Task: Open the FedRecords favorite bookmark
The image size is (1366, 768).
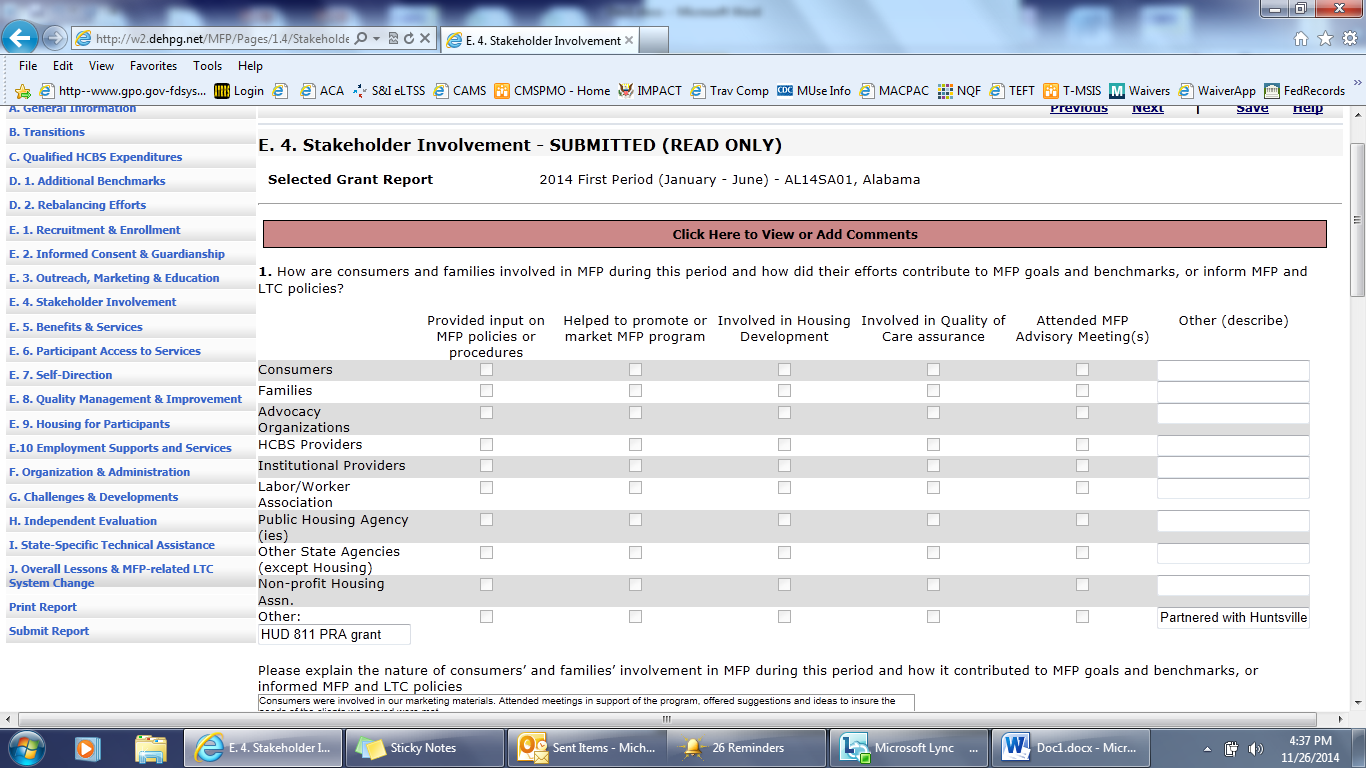Action: (1302, 91)
